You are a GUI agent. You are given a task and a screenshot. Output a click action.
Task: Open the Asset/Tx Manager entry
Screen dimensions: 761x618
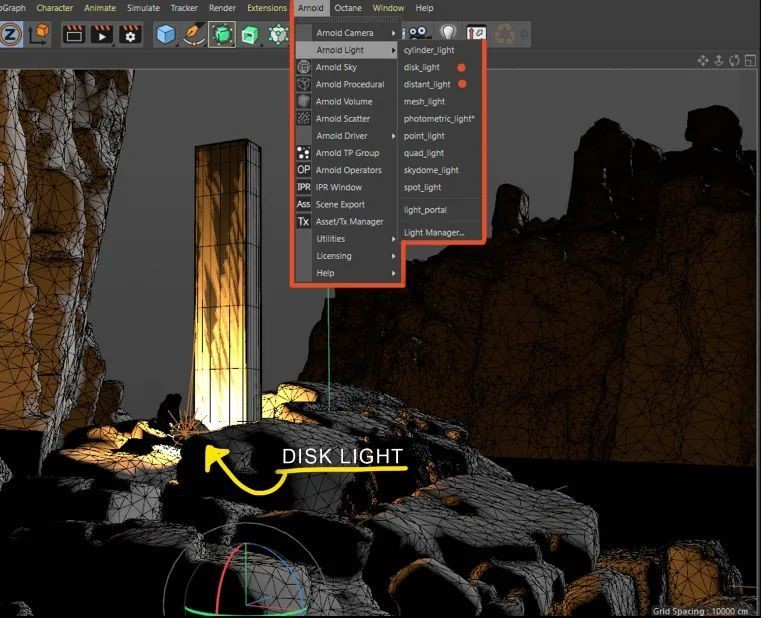pyautogui.click(x=347, y=221)
